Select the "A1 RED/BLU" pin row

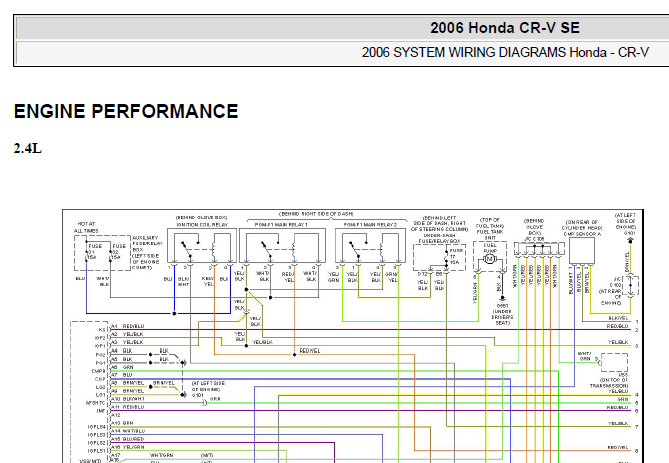point(128,326)
